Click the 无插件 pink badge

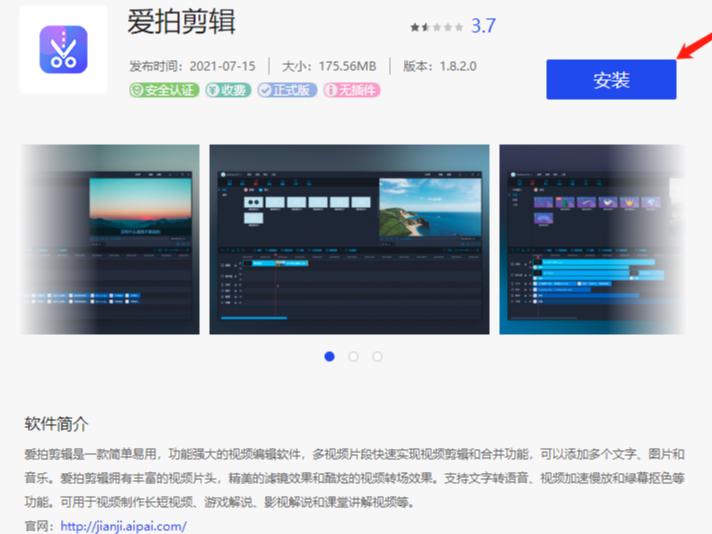pos(351,90)
